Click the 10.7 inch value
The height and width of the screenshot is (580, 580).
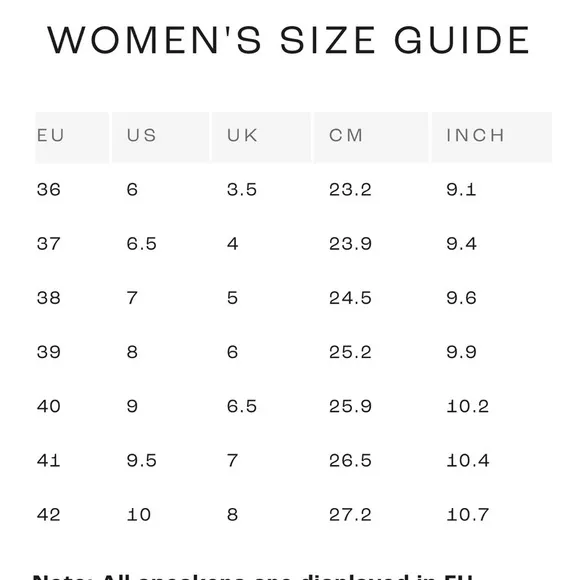468,515
